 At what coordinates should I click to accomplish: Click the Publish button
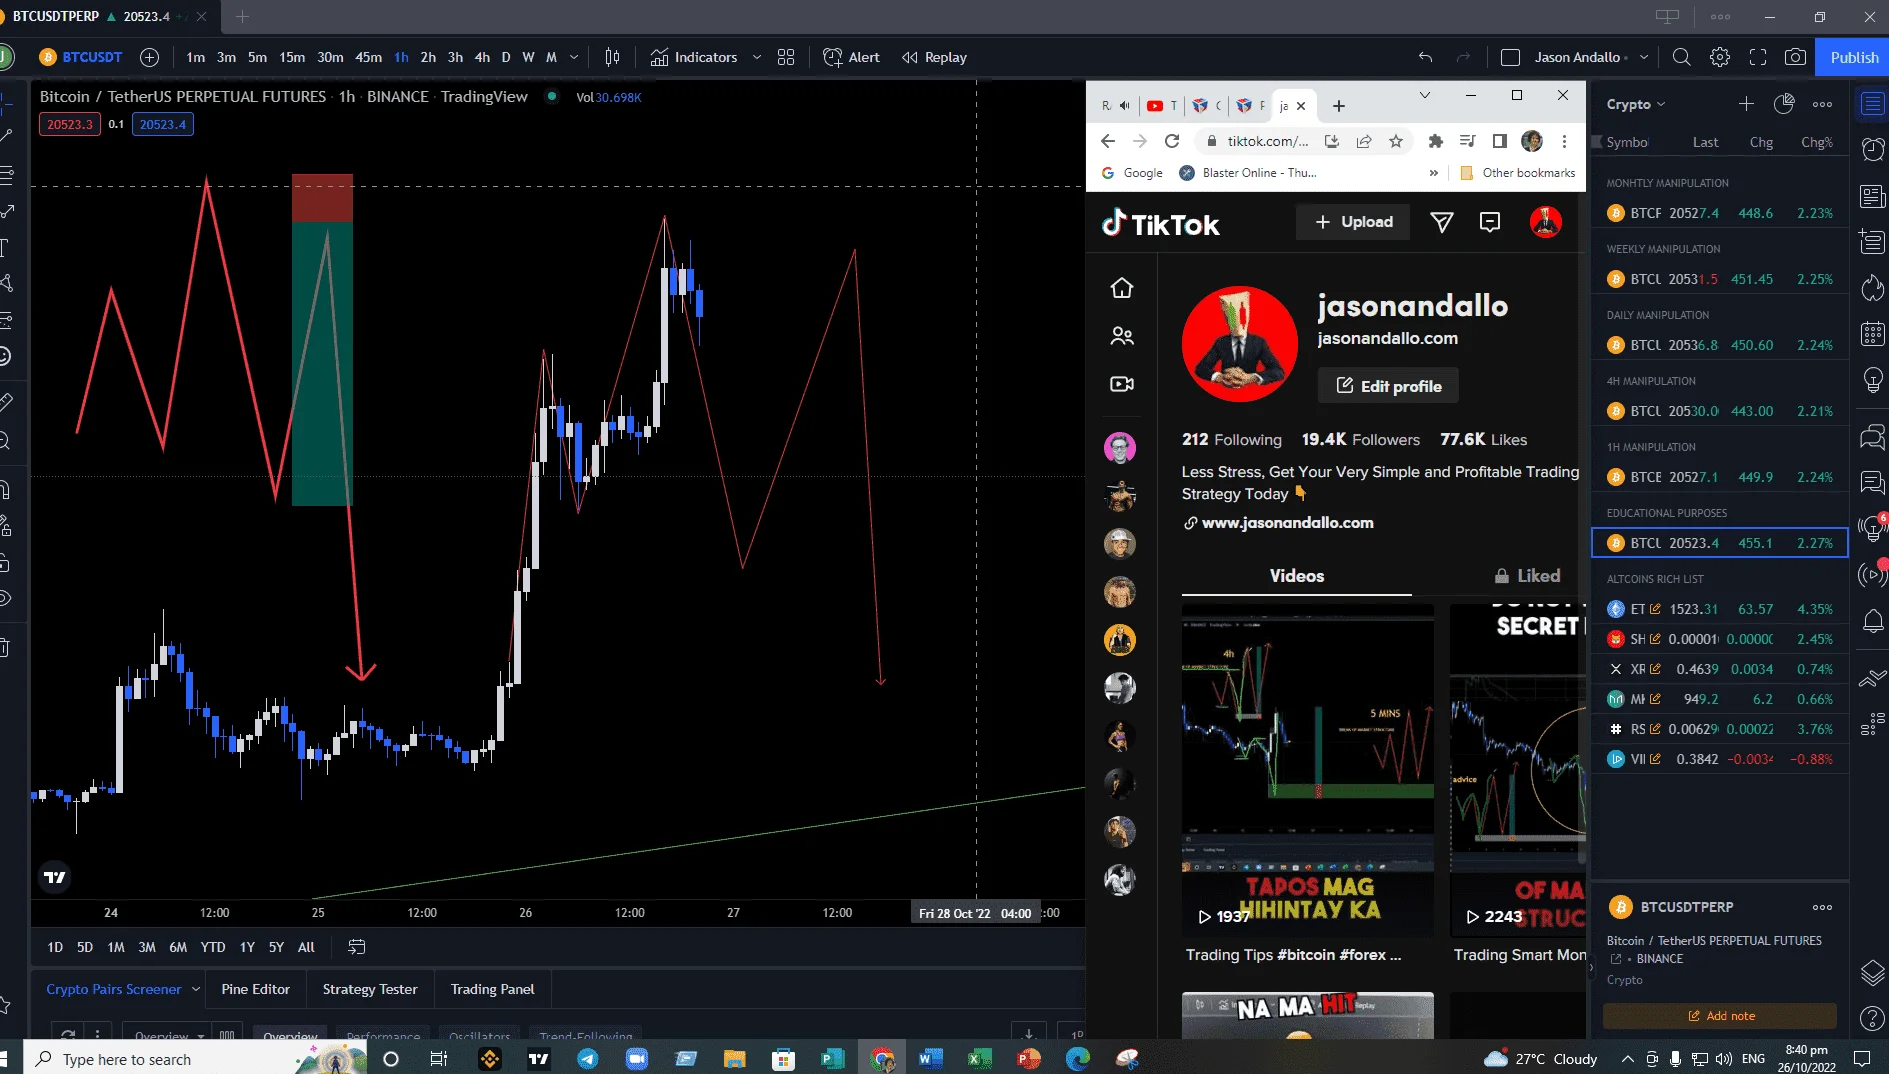click(x=1854, y=57)
